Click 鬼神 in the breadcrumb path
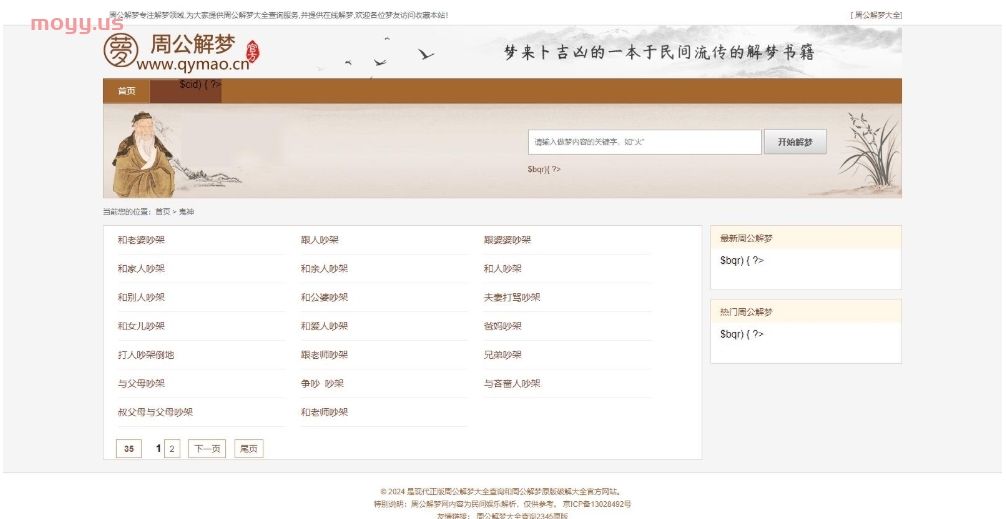 pyautogui.click(x=186, y=212)
